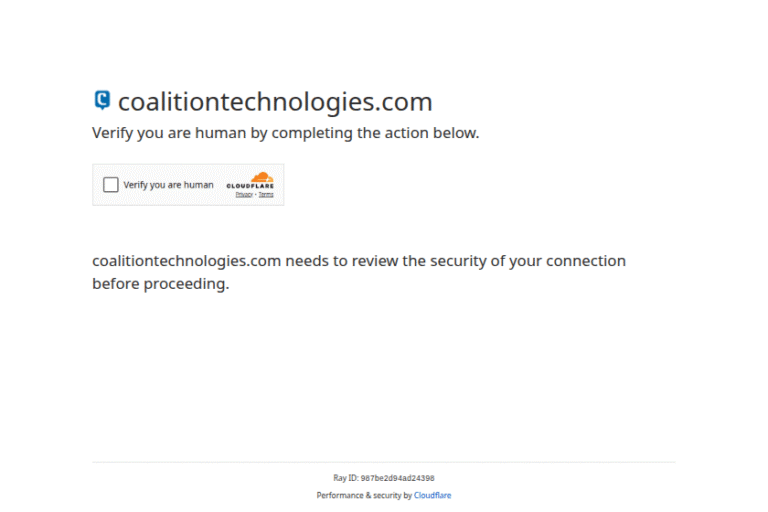Open the Terms link in the widget
Viewport: 768px width, 512px height.
(x=266, y=195)
